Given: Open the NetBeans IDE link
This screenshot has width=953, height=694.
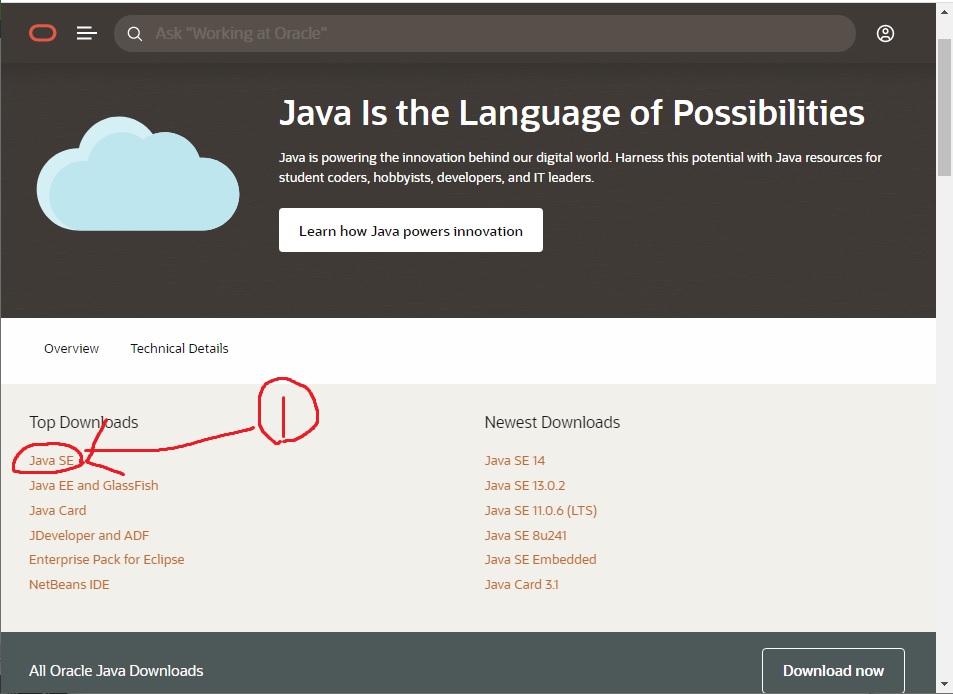Looking at the screenshot, I should [69, 585].
